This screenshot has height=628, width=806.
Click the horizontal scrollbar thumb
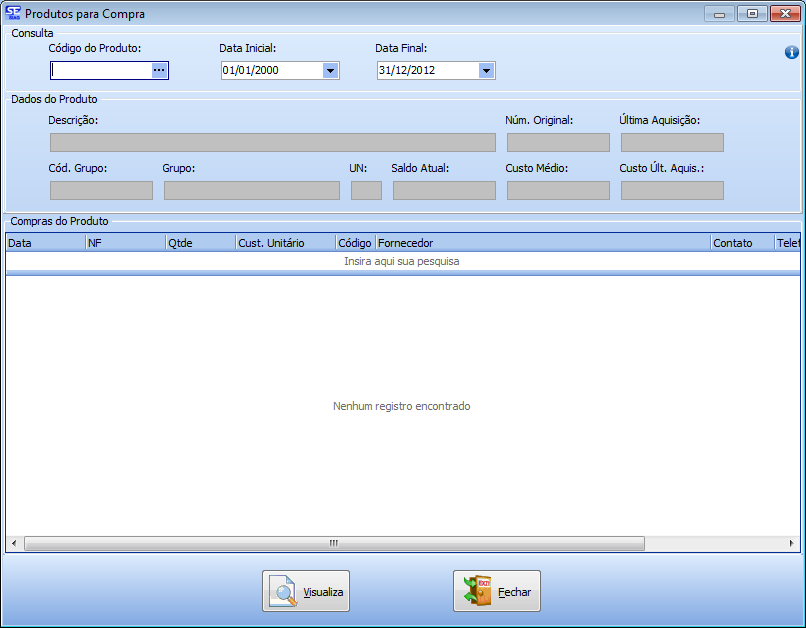pyautogui.click(x=334, y=543)
